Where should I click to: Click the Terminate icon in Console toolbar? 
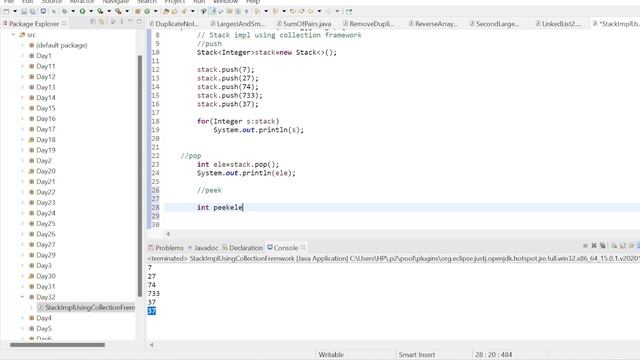585,246
